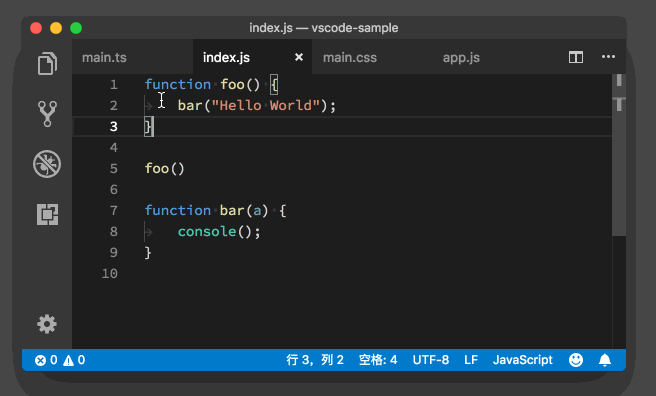Click the indentation setting '空格: 4'
The height and width of the screenshot is (396, 656).
coord(378,360)
